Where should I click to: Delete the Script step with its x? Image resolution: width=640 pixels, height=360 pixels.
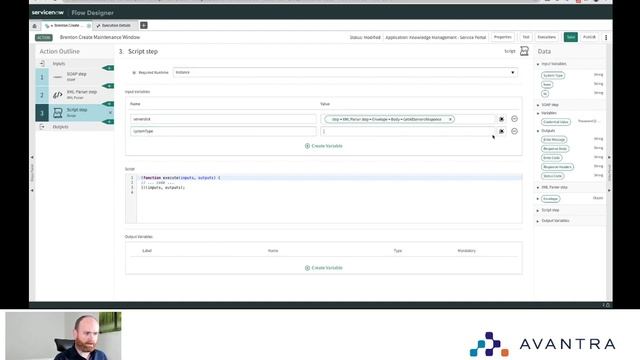(x=110, y=112)
